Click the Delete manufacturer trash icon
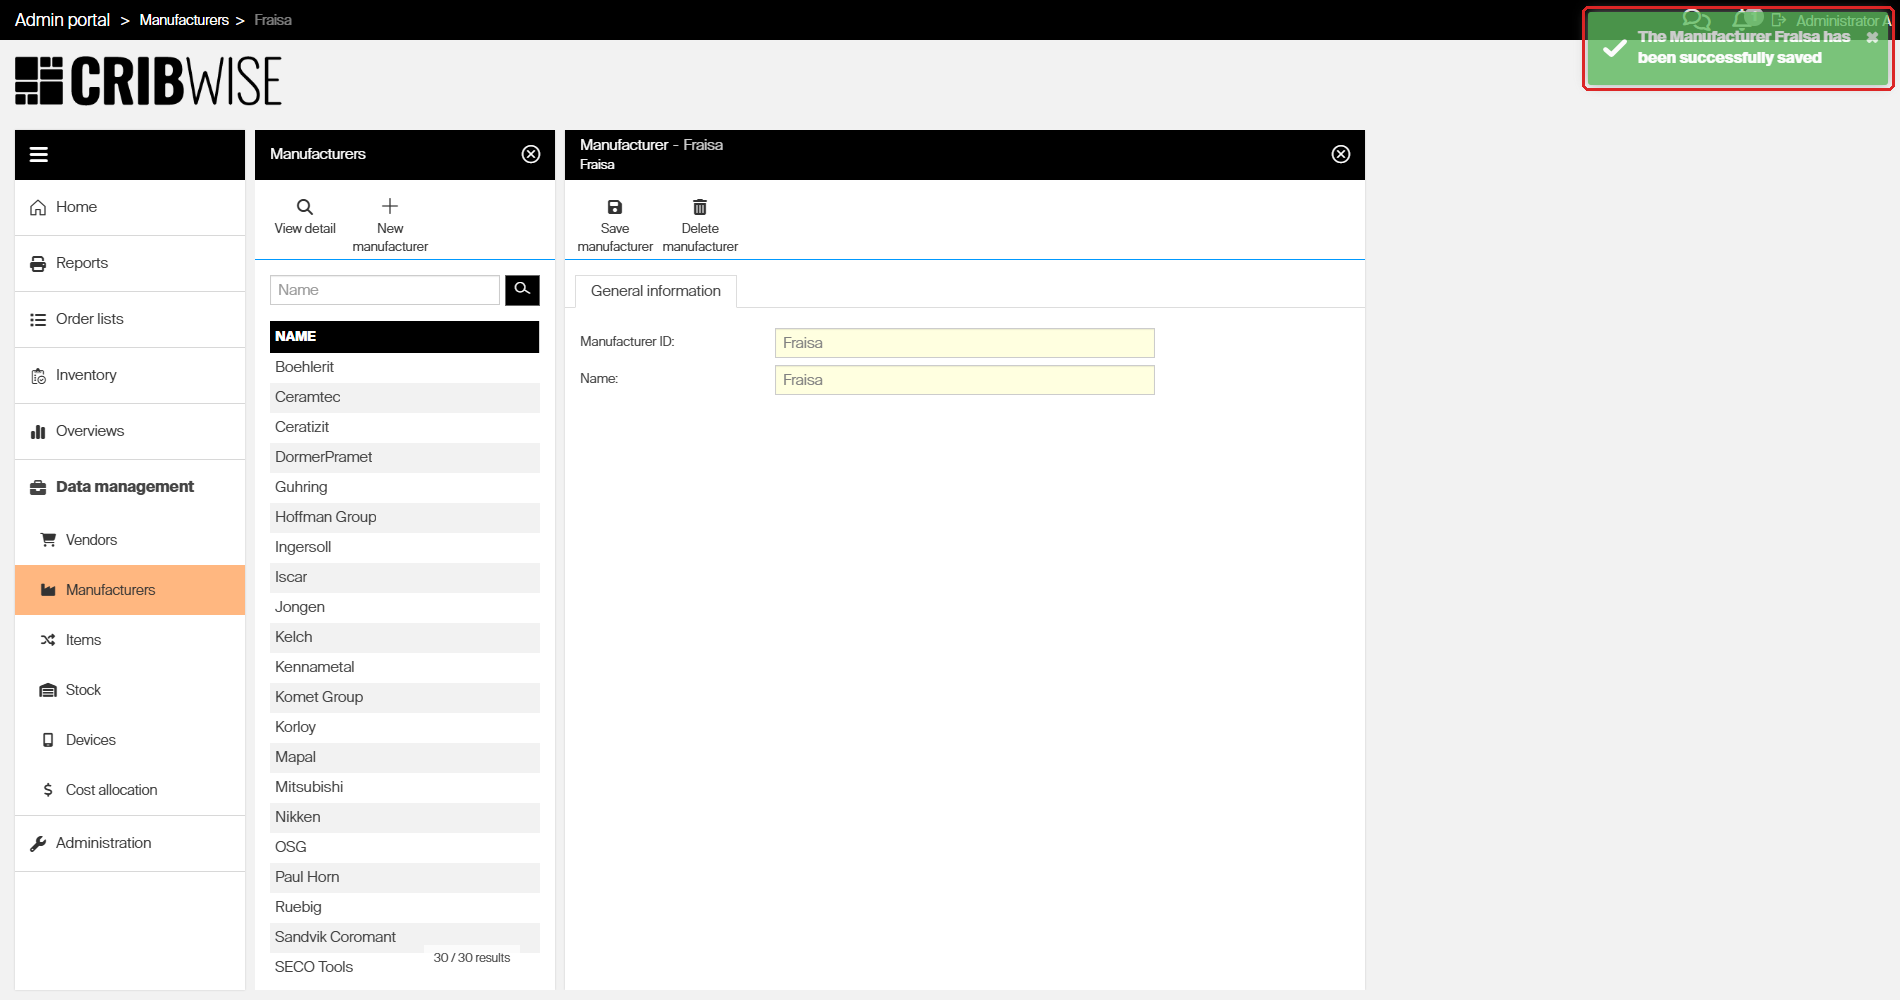The height and width of the screenshot is (1000, 1900). [x=700, y=207]
